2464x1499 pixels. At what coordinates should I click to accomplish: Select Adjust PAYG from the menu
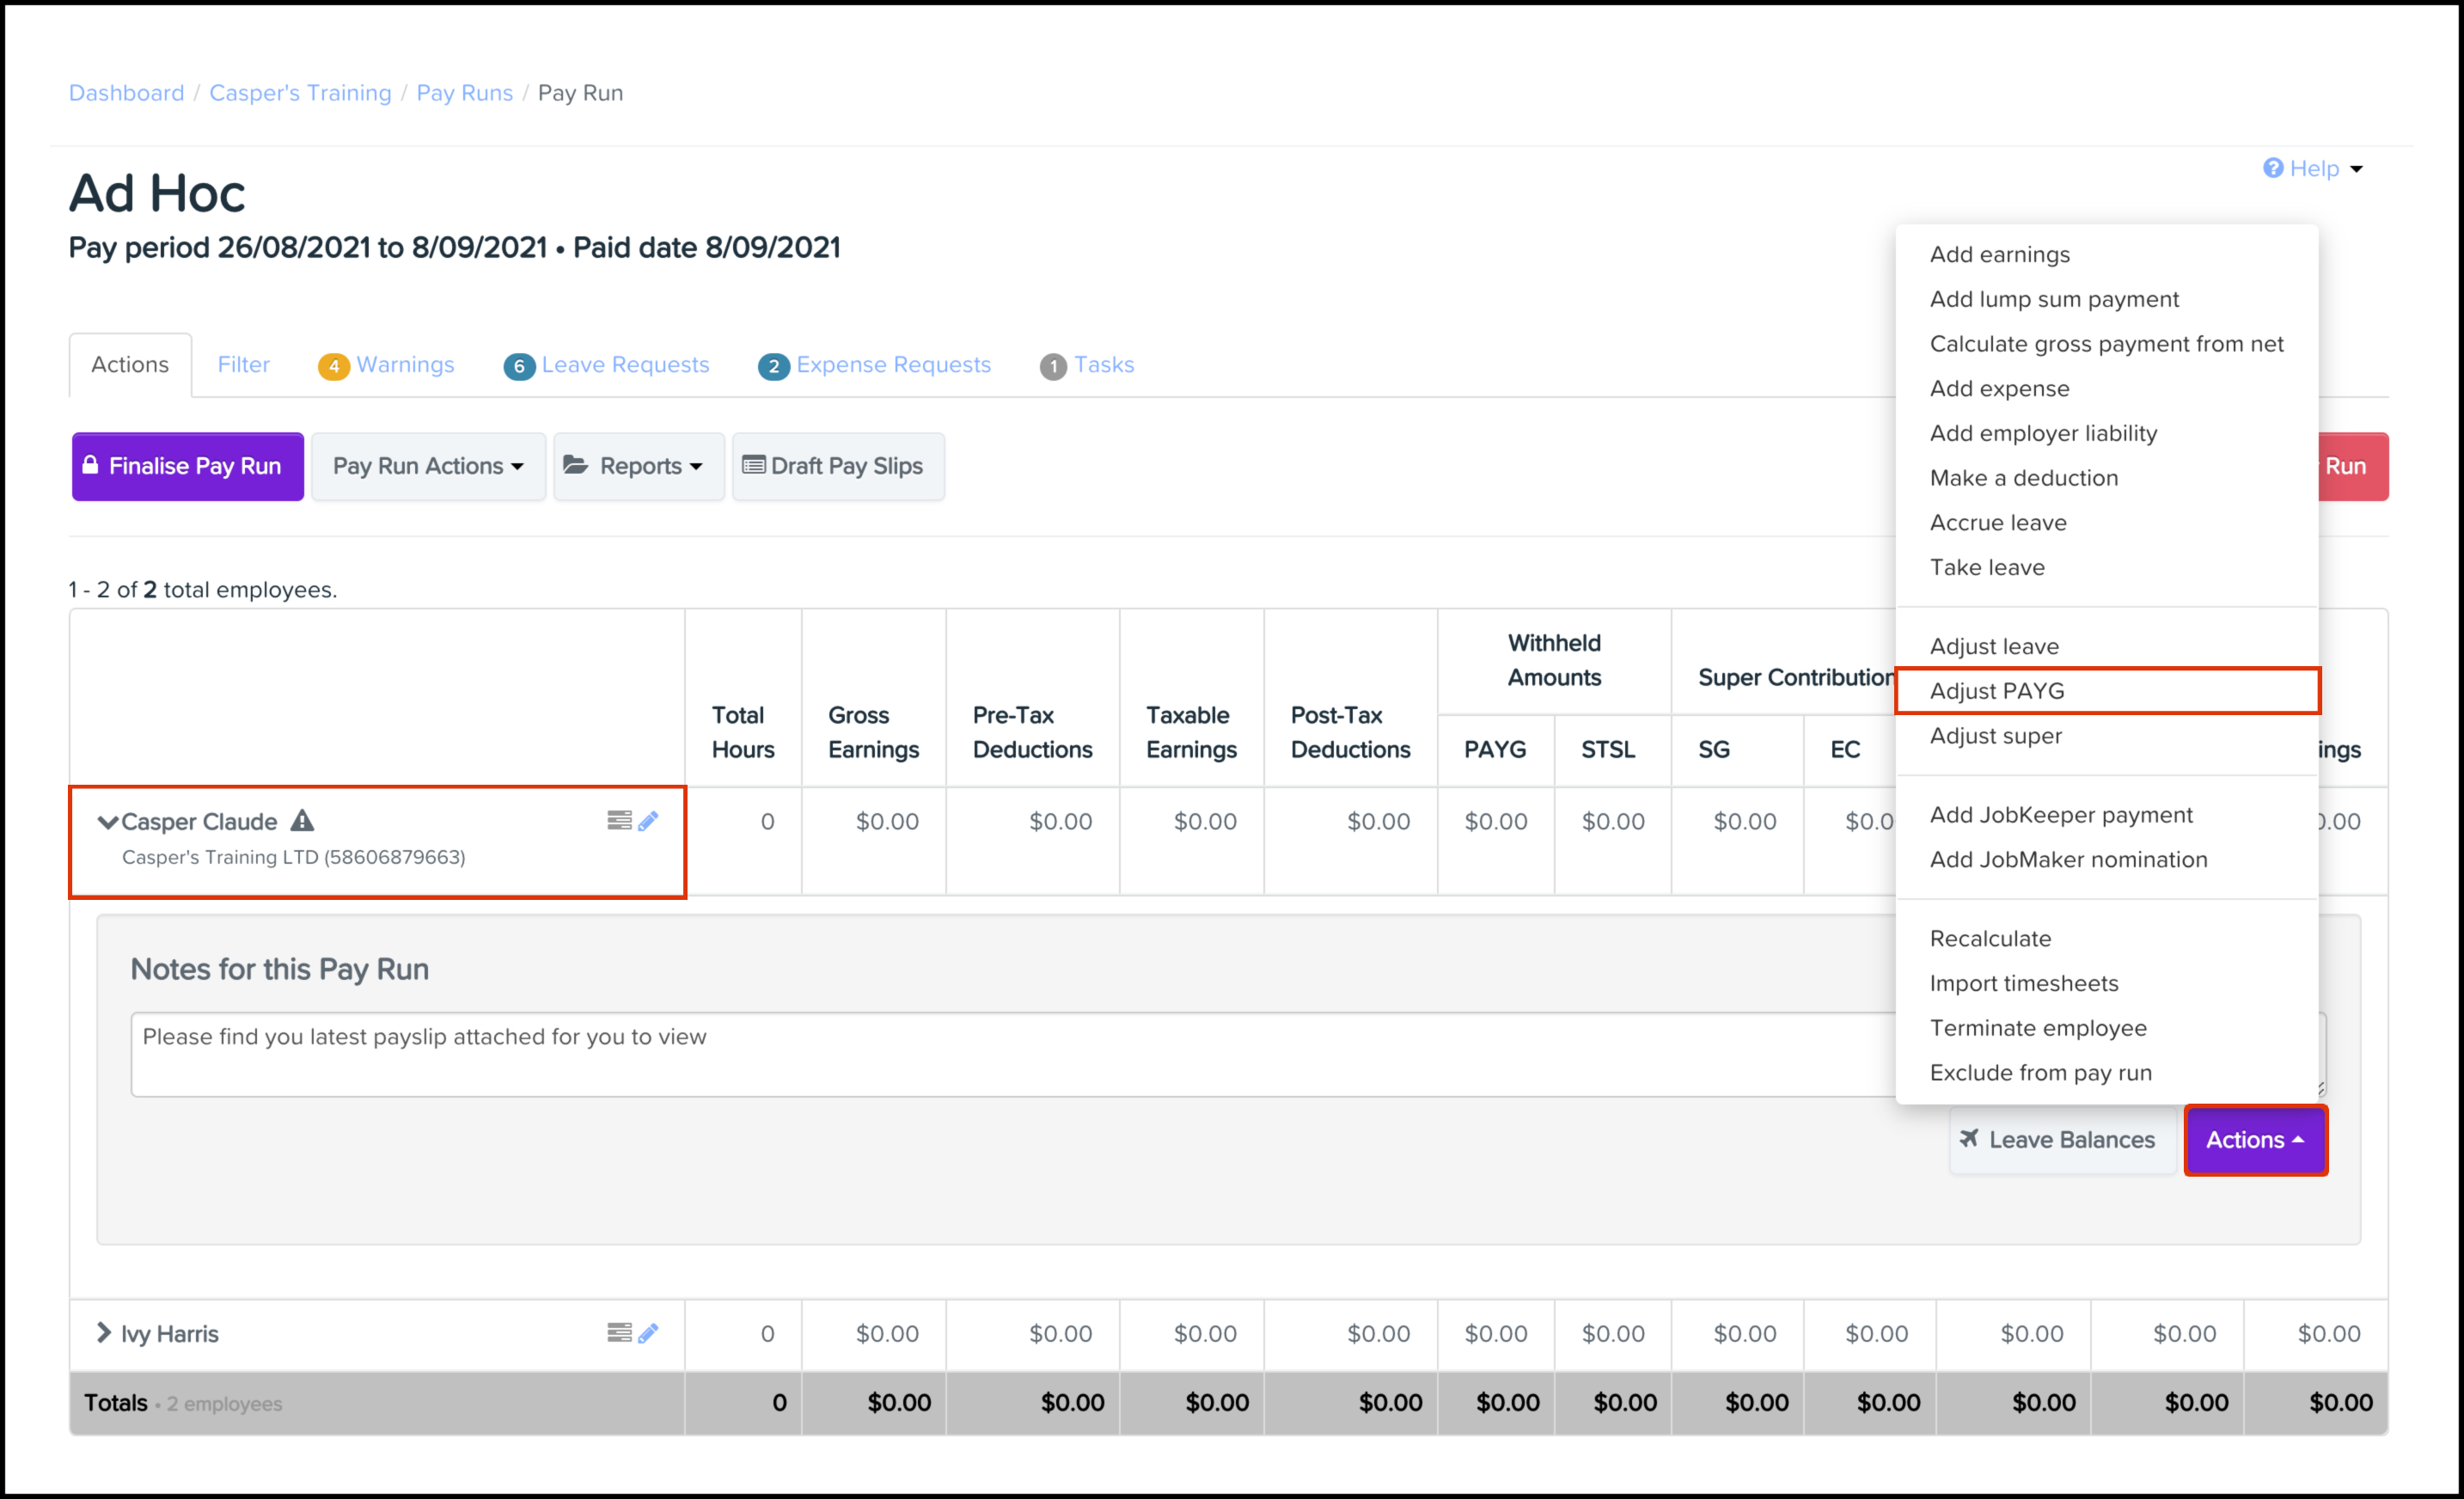click(x=1996, y=691)
